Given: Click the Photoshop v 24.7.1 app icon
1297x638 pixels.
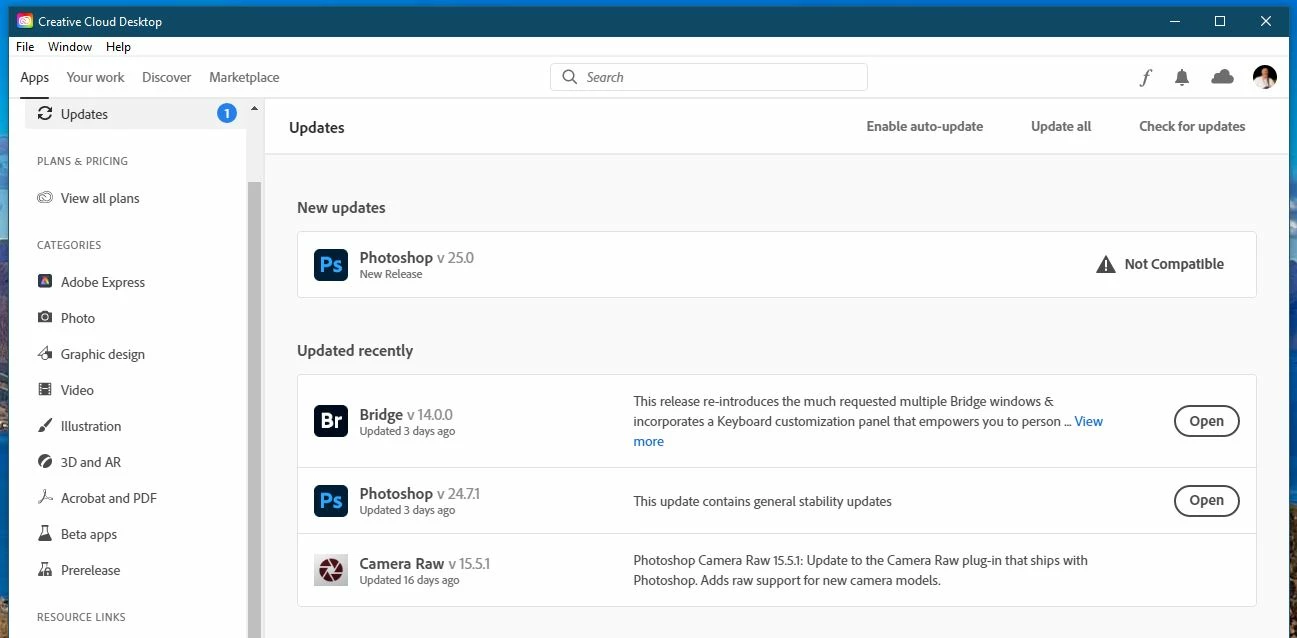Looking at the screenshot, I should click(x=331, y=501).
